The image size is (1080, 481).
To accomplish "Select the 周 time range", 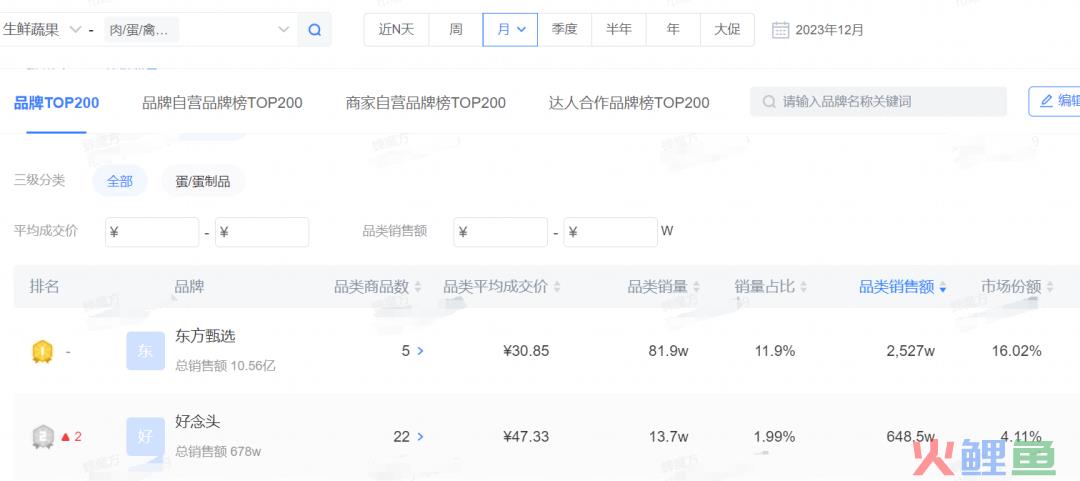I will tap(456, 30).
